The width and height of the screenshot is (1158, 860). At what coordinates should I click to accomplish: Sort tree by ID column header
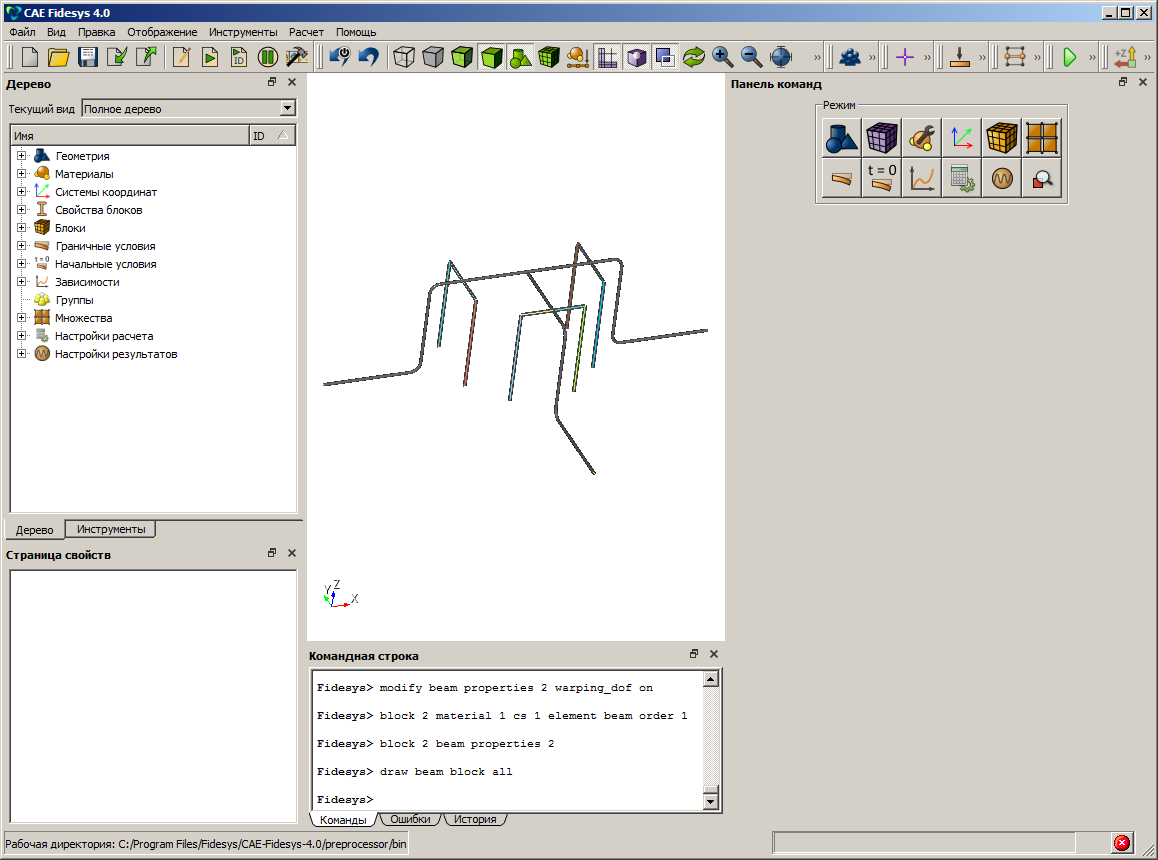(272, 135)
